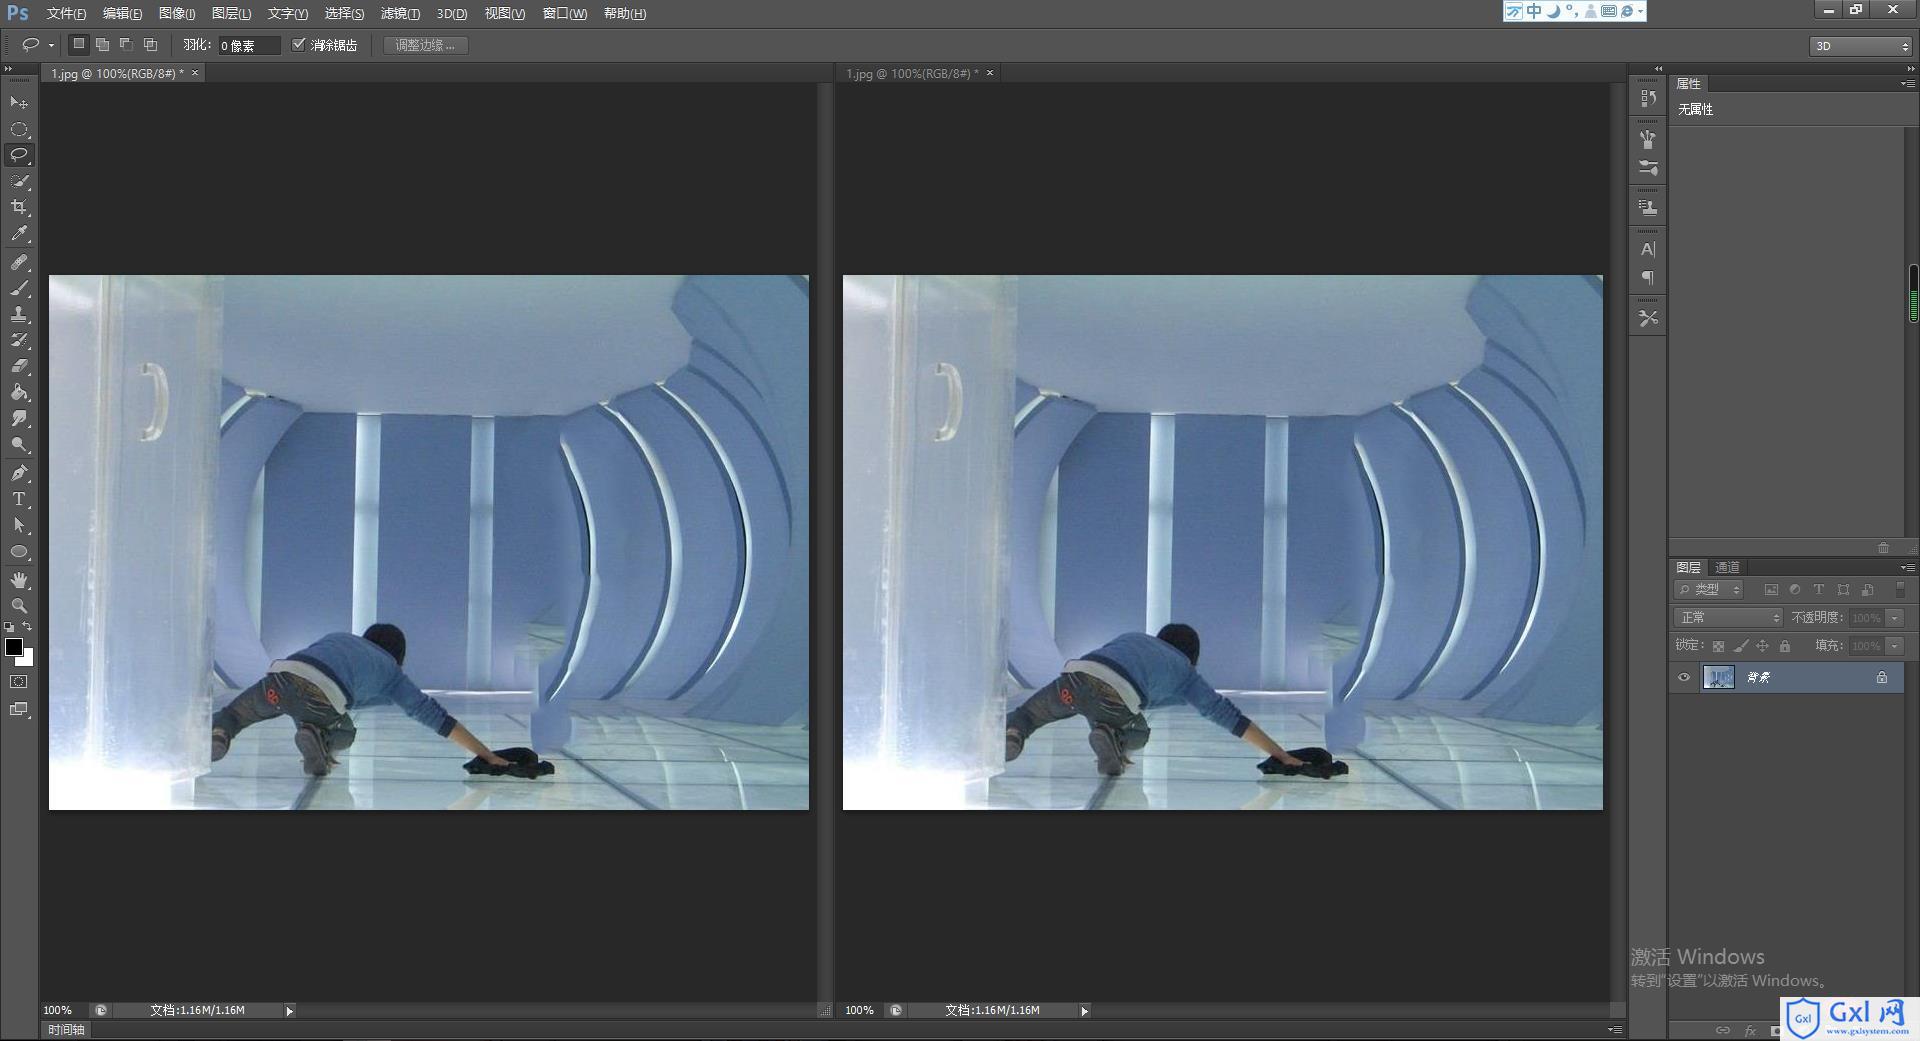Select the History Brush tool

pyautogui.click(x=19, y=340)
